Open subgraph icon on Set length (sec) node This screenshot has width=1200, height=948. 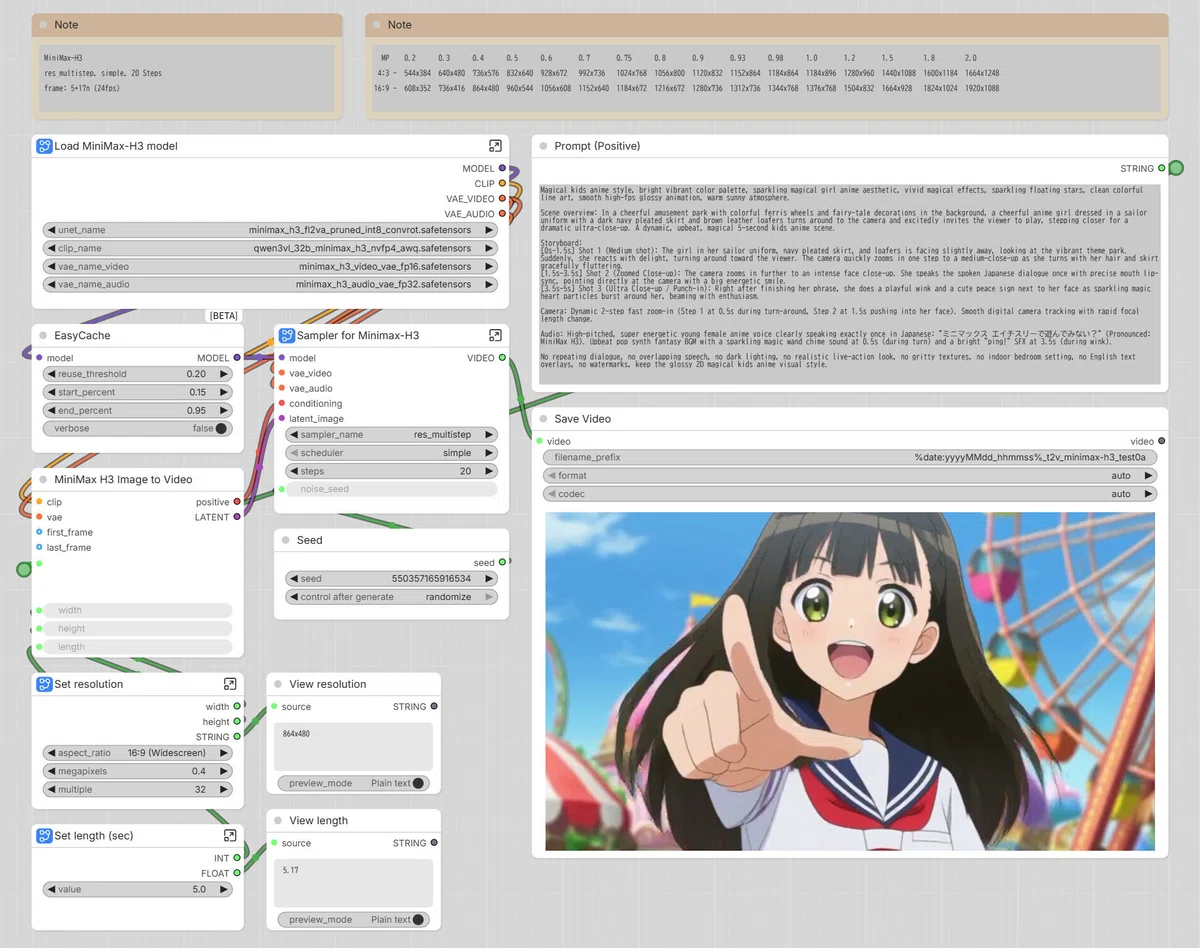(230, 835)
